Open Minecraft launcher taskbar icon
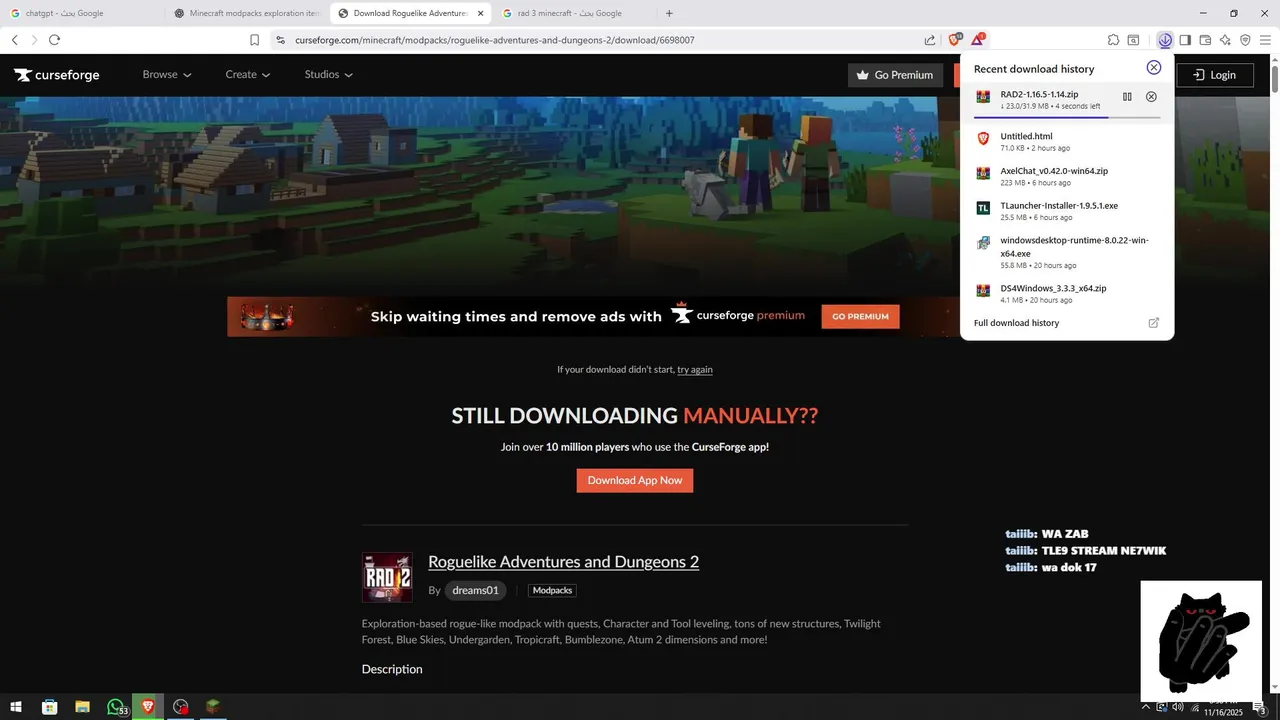Image resolution: width=1280 pixels, height=720 pixels. tap(213, 707)
